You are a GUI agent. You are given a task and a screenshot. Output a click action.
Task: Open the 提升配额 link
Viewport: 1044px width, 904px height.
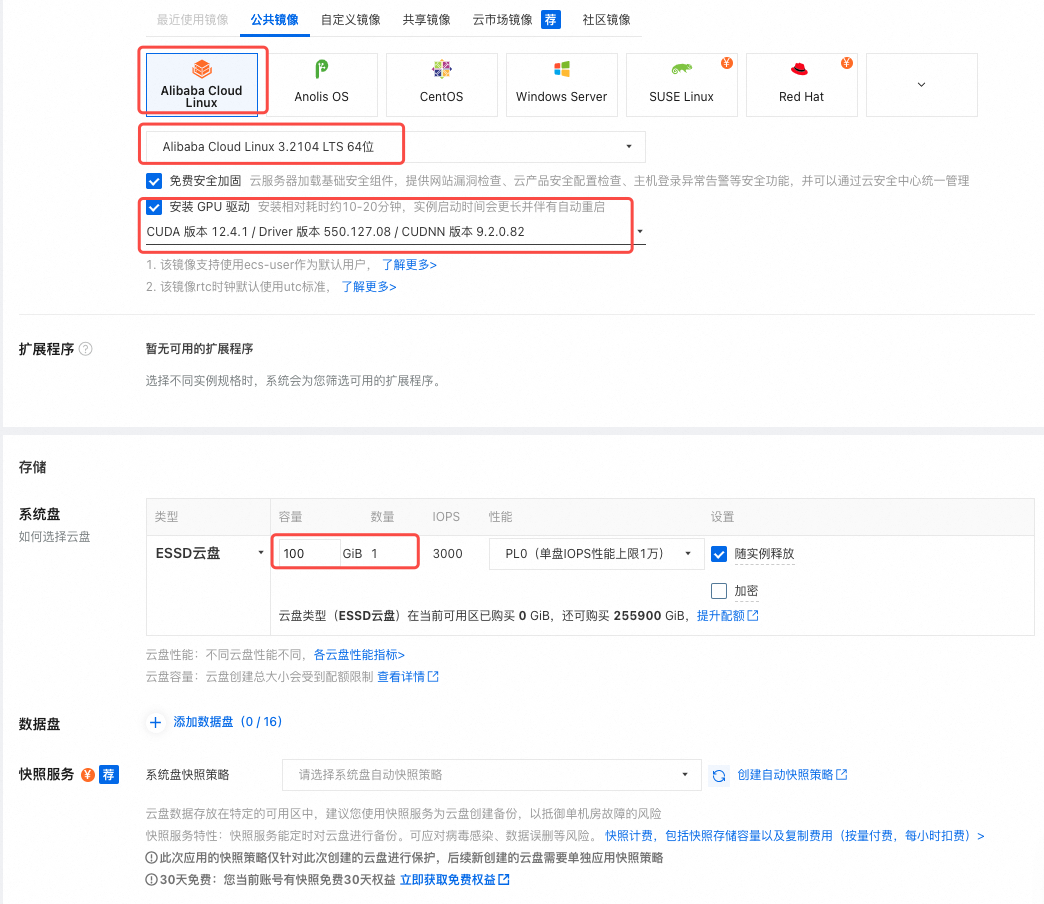coord(727,616)
